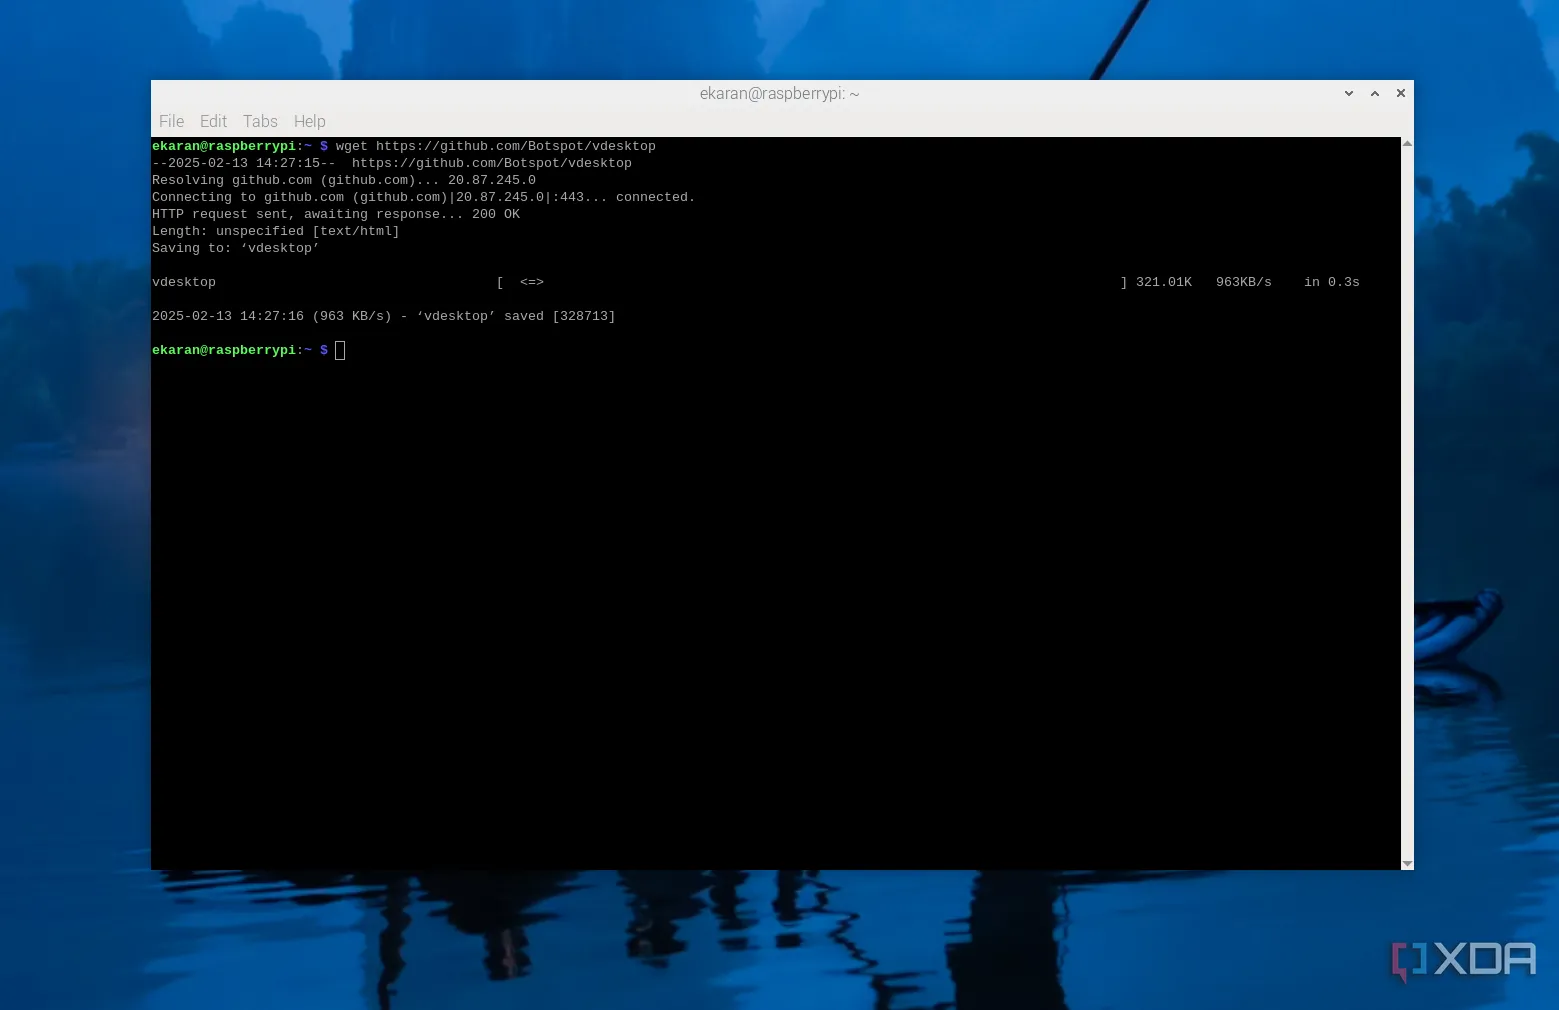The image size is (1559, 1010).
Task: Open the Tabs menu
Action: coord(260,121)
